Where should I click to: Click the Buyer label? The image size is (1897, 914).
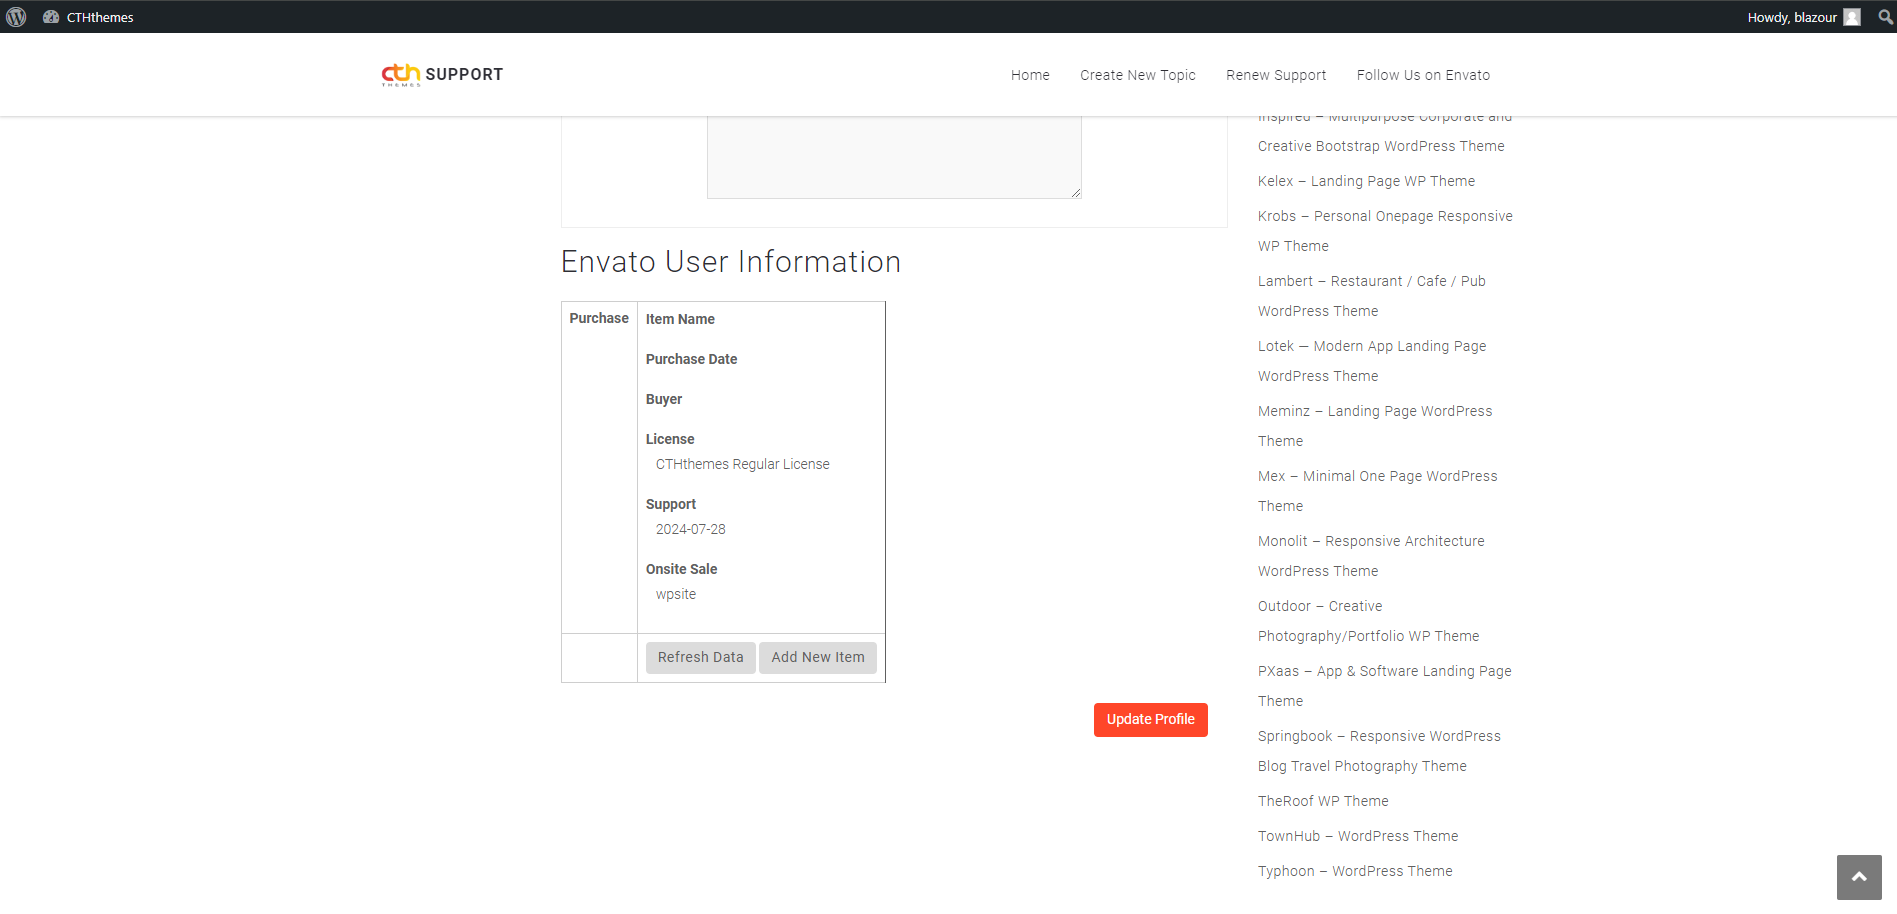664,399
